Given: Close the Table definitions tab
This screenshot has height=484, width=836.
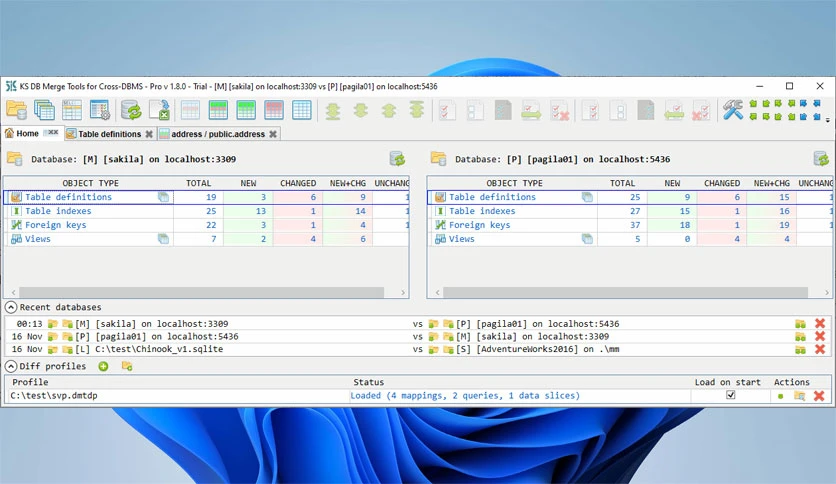Looking at the screenshot, I should pyautogui.click(x=149, y=134).
